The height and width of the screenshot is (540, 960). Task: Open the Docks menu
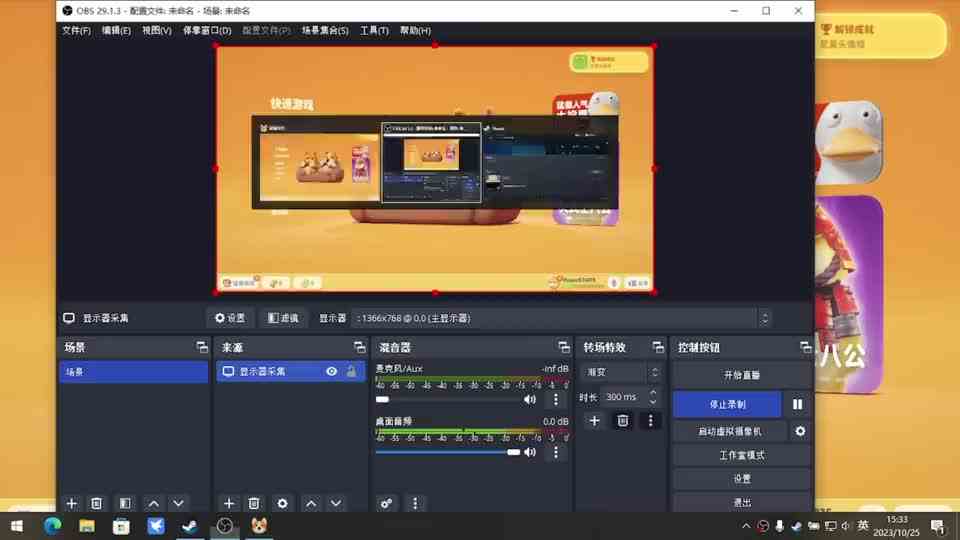click(x=207, y=31)
